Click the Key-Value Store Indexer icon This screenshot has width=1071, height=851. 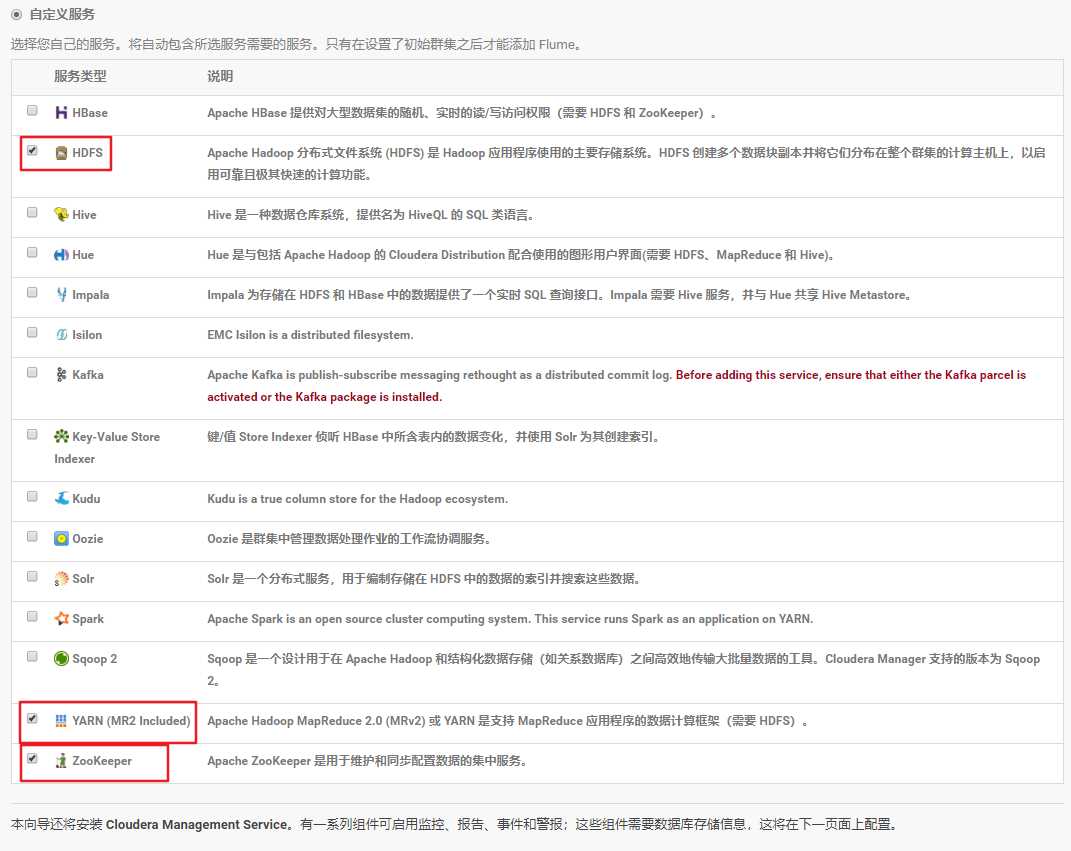click(x=61, y=436)
